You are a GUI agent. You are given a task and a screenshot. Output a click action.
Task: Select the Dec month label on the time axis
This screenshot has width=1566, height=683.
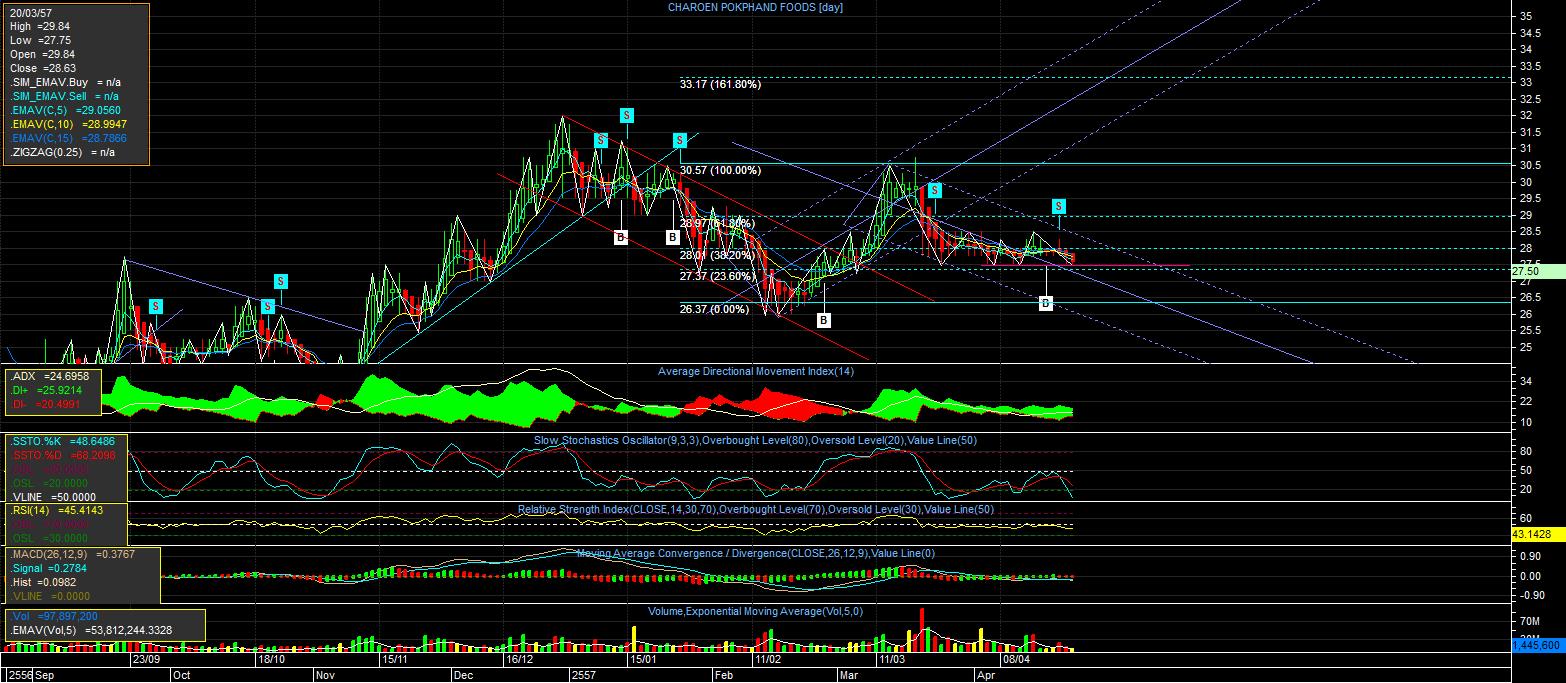coord(463,675)
